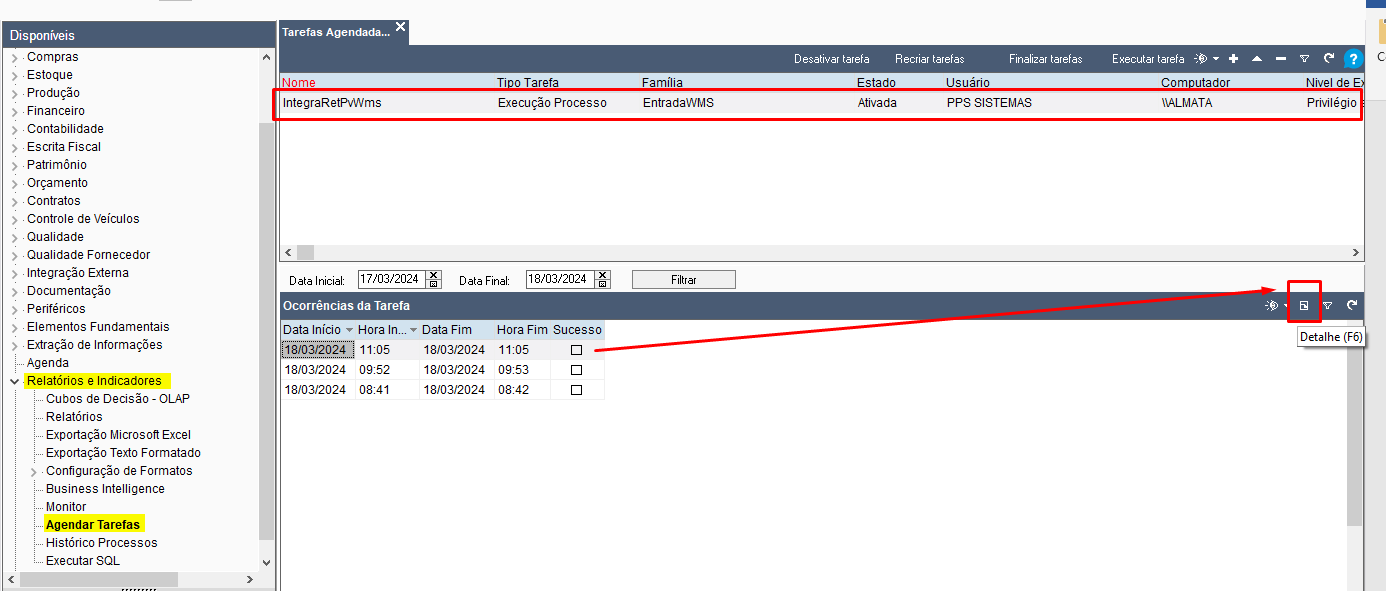Open Histórico Processos in the tree
1386x591 pixels.
coord(102,543)
